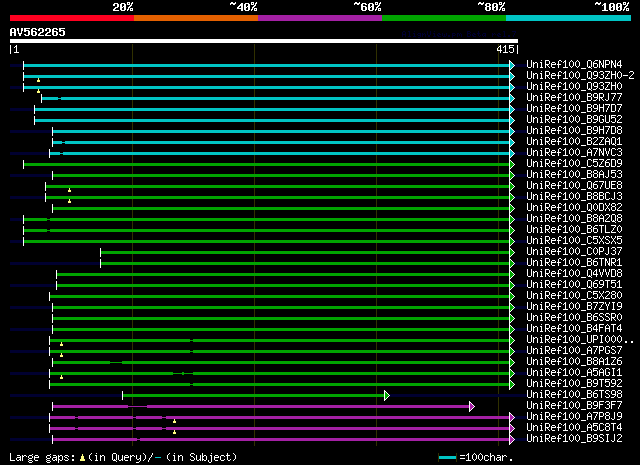Screen dimensions: 640x465
Task: Select the white AV562265 query sequence bar
Action: click(x=264, y=41)
